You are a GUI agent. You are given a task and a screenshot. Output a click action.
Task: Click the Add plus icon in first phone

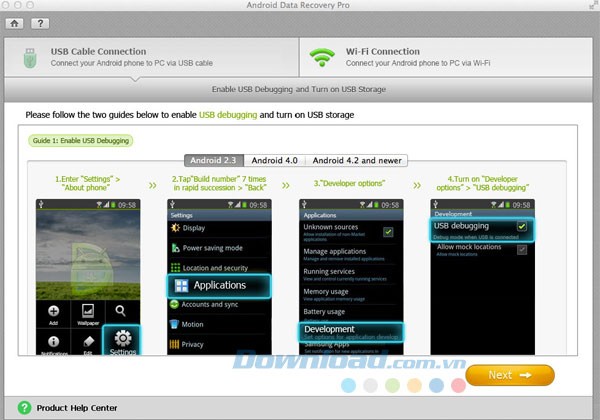coord(53,312)
